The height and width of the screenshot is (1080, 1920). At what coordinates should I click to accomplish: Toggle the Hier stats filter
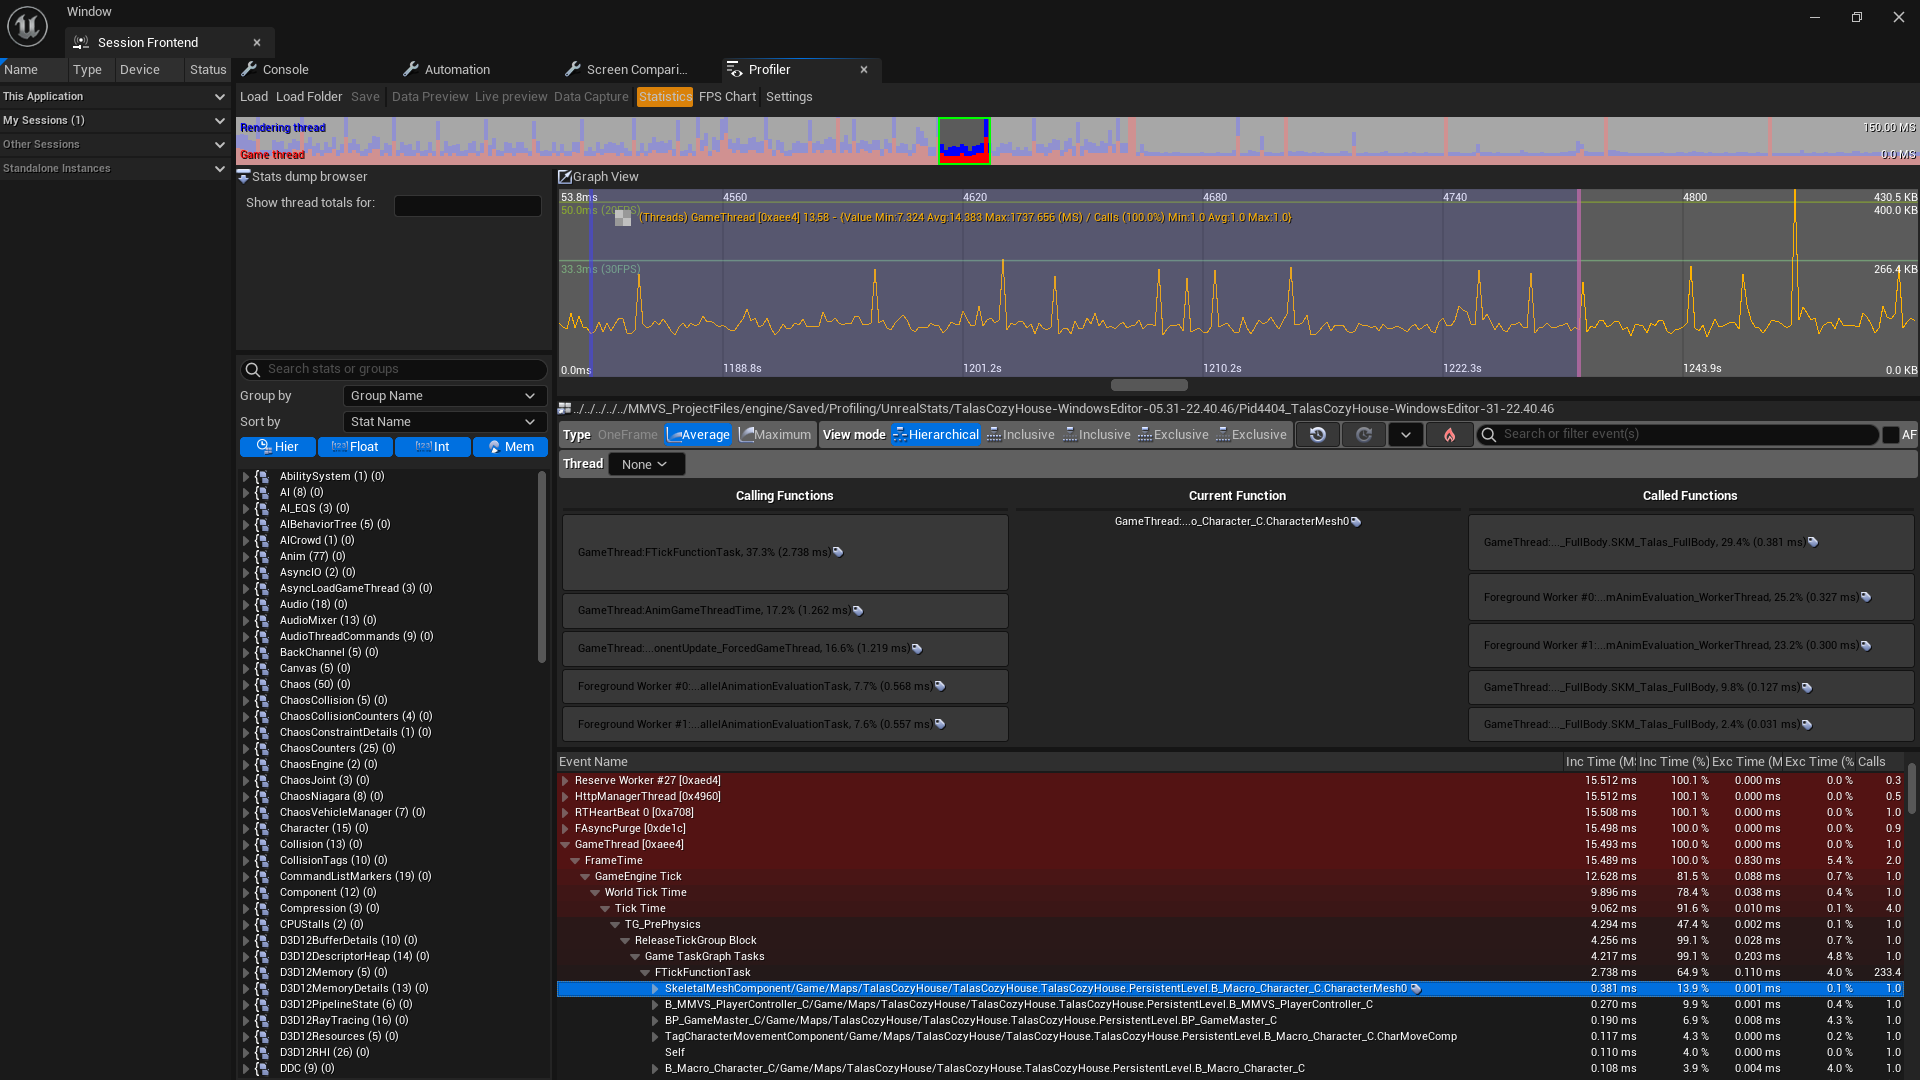[x=278, y=447]
